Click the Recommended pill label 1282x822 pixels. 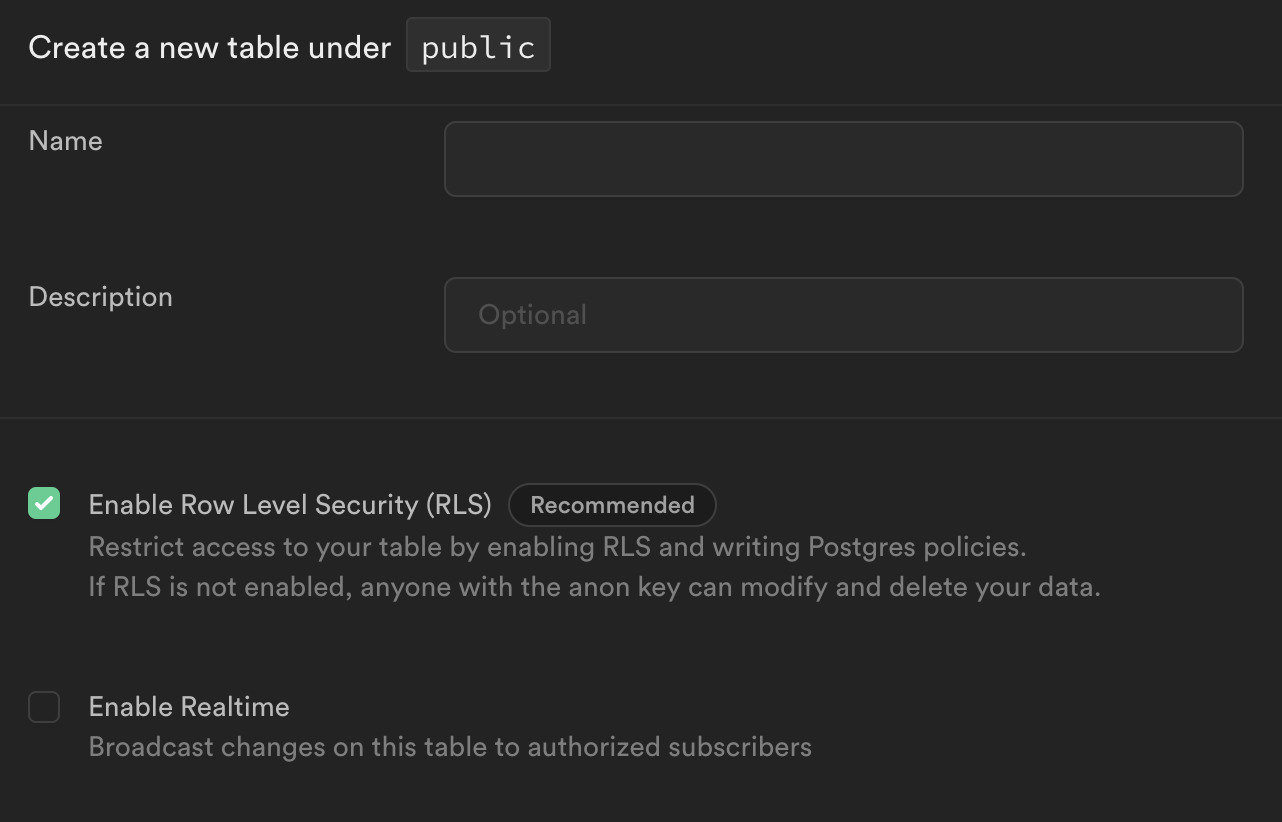pyautogui.click(x=612, y=505)
